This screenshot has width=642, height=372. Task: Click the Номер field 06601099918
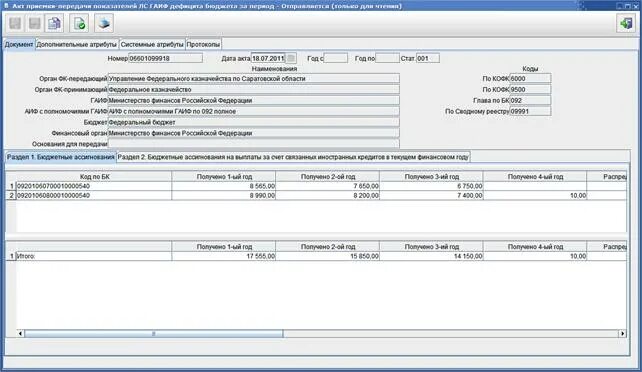[165, 59]
